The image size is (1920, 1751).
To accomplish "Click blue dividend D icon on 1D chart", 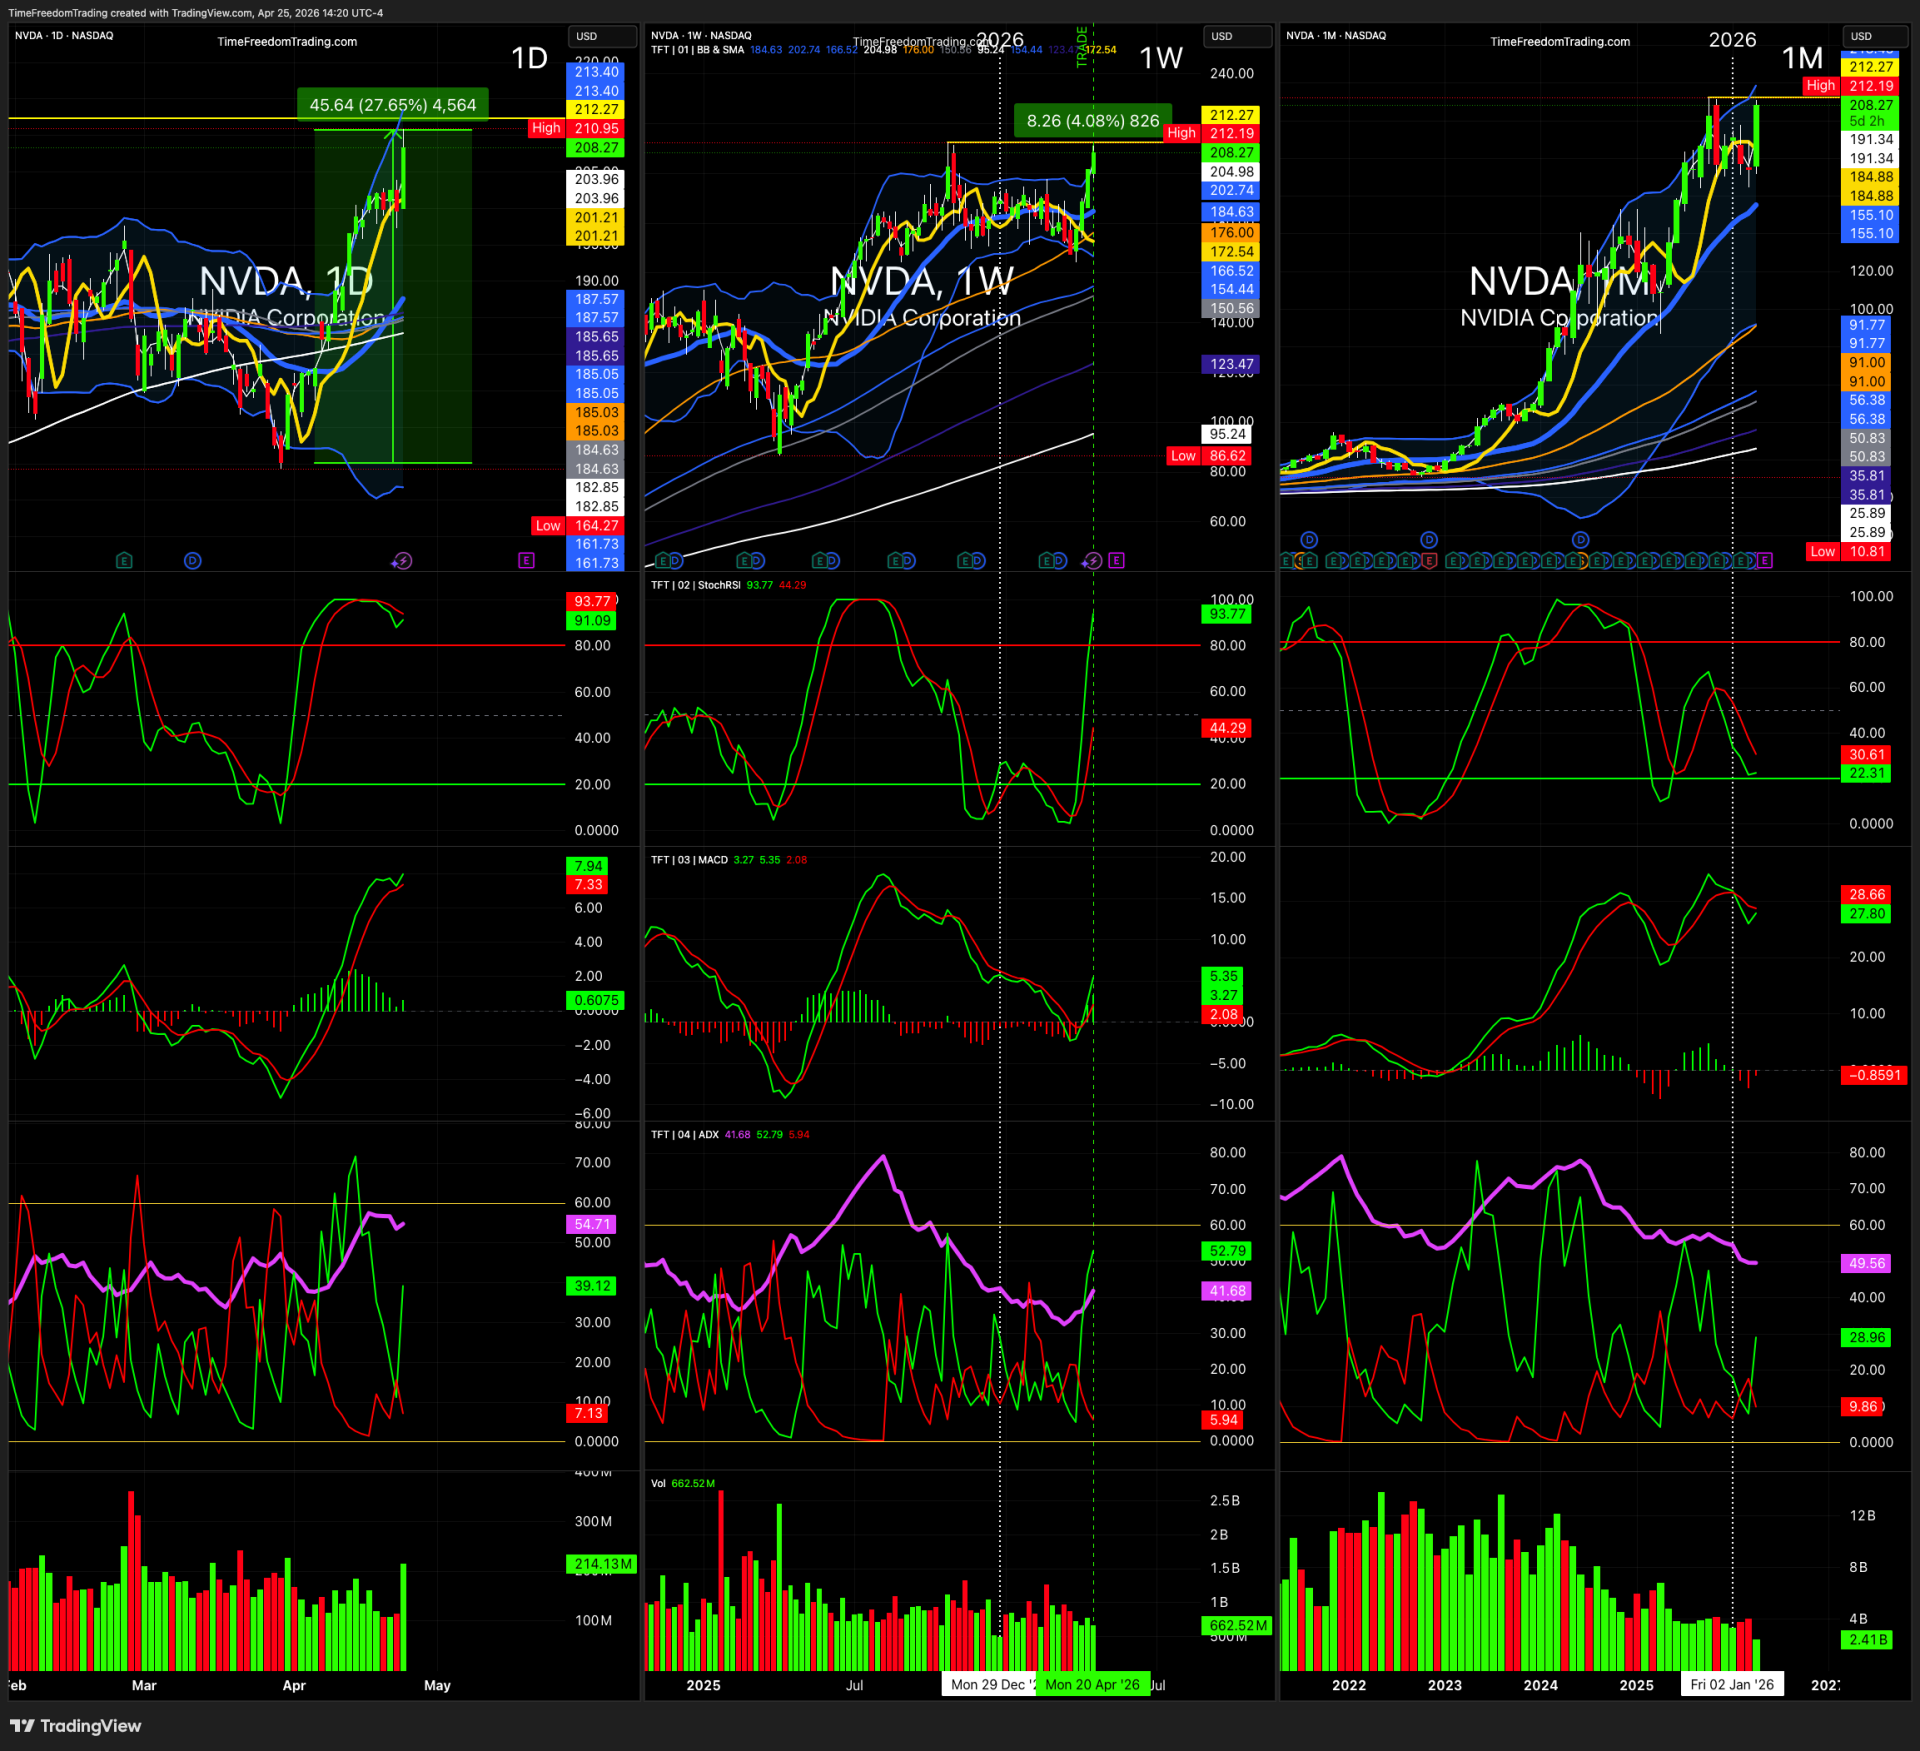I will point(193,561).
